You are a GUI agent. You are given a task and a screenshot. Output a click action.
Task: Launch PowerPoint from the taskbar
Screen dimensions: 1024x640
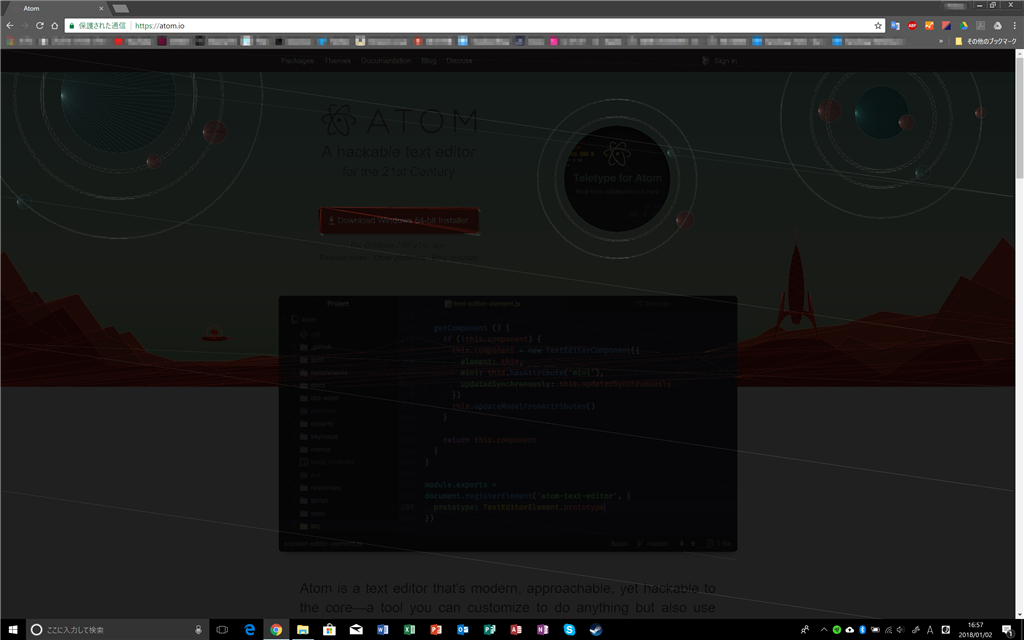click(436, 630)
